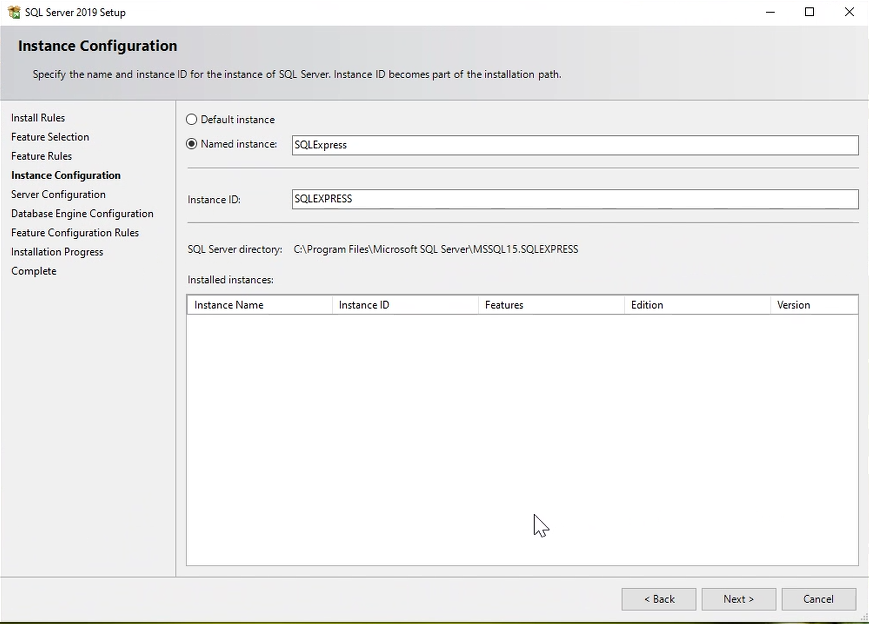The image size is (869, 624).
Task: Open the Feature Selection step
Action: click(50, 137)
